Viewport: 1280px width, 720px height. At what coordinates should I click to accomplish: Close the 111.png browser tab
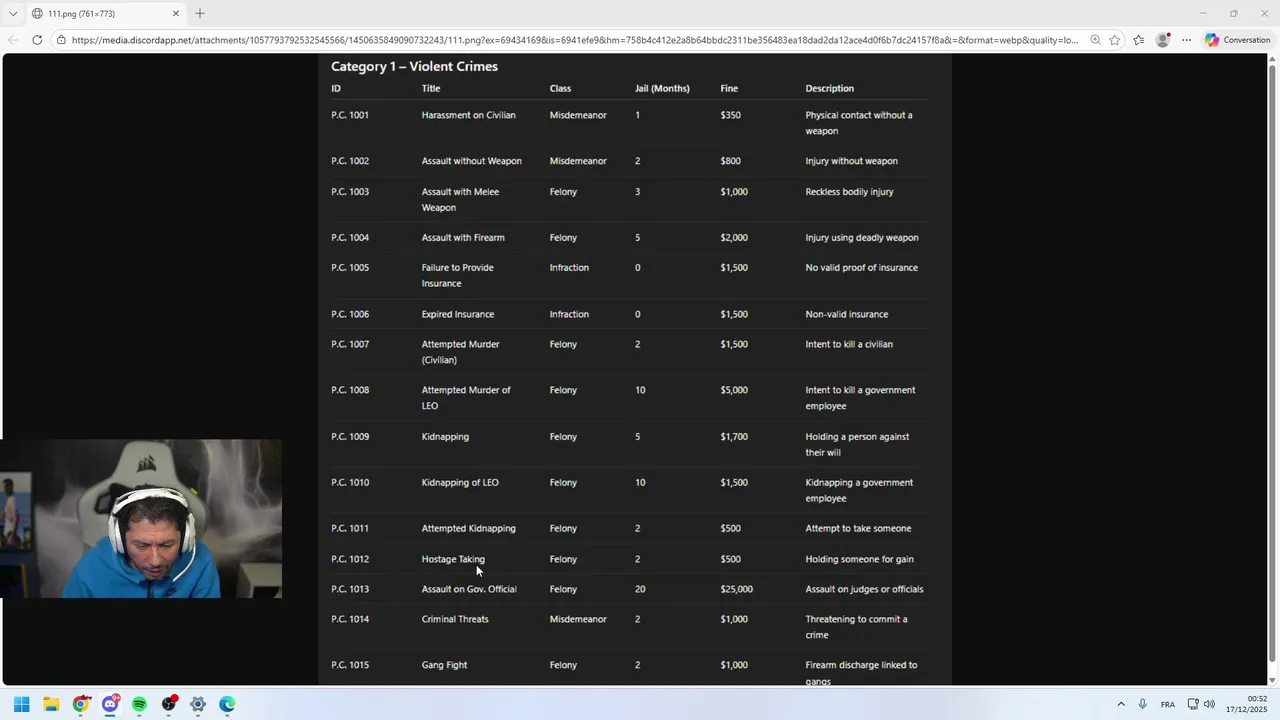click(x=176, y=14)
